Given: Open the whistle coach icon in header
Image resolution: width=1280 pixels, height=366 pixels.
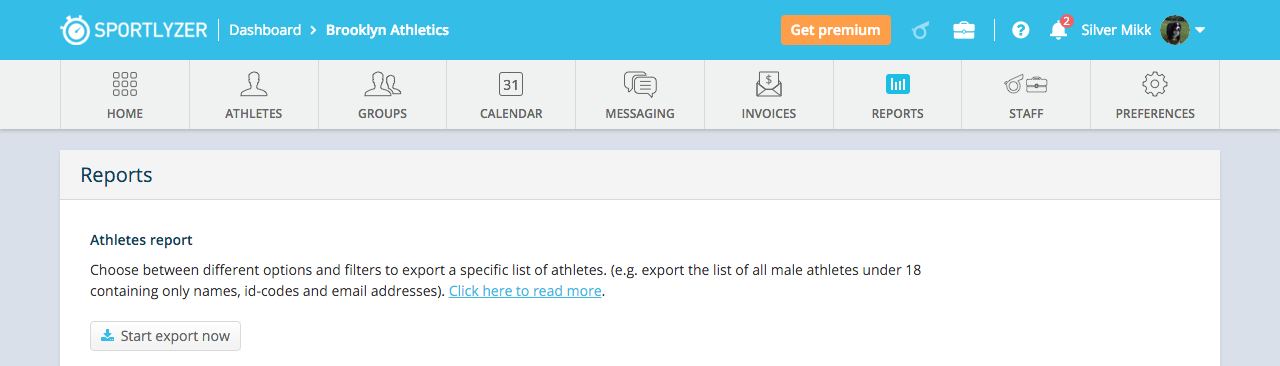Looking at the screenshot, I should (x=921, y=30).
